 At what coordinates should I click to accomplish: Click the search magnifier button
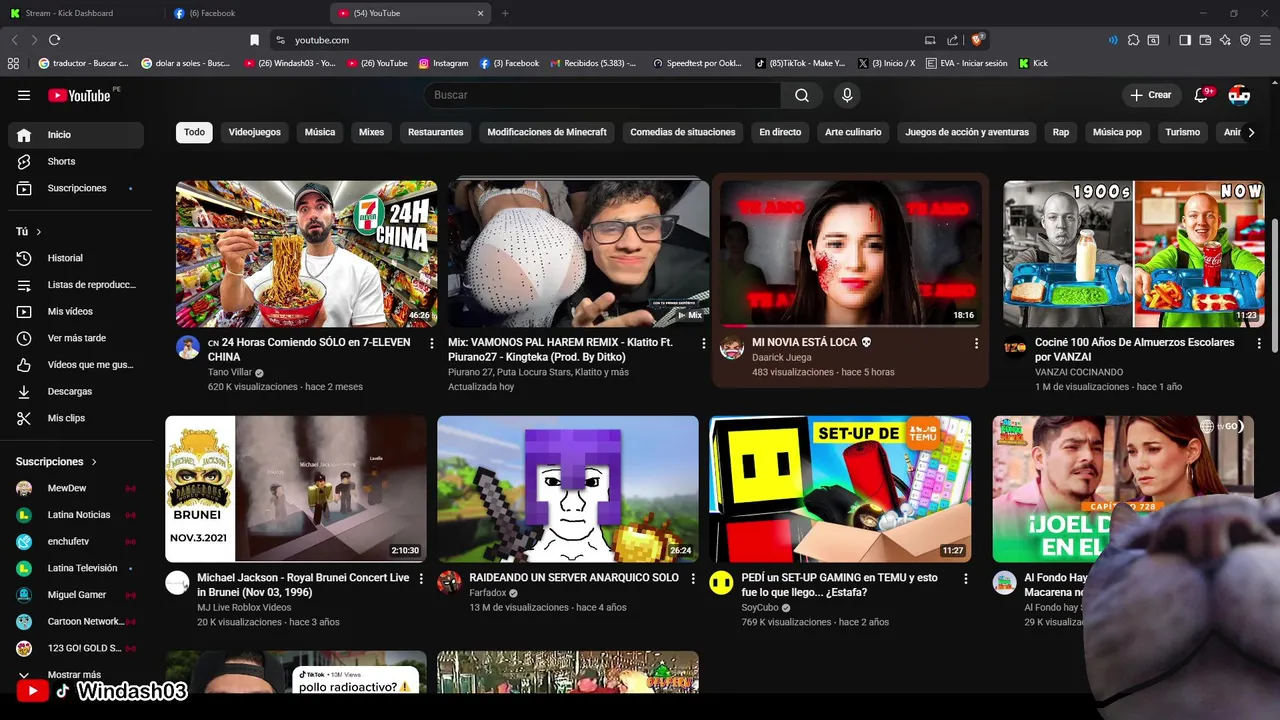coord(802,95)
